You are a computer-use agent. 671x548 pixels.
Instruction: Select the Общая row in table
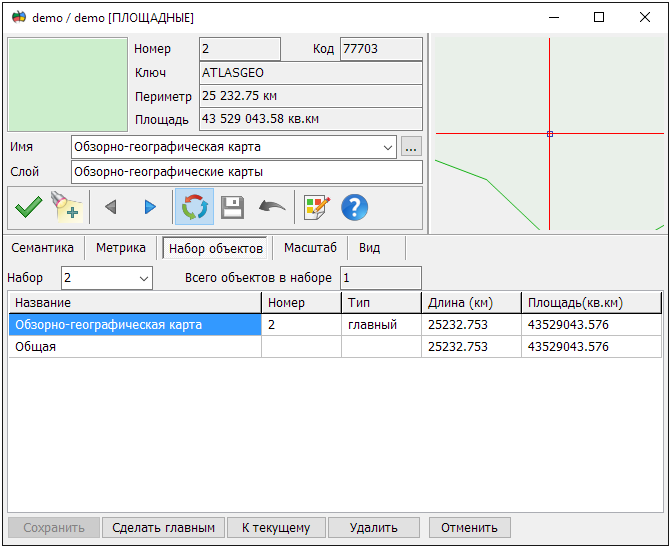point(134,346)
